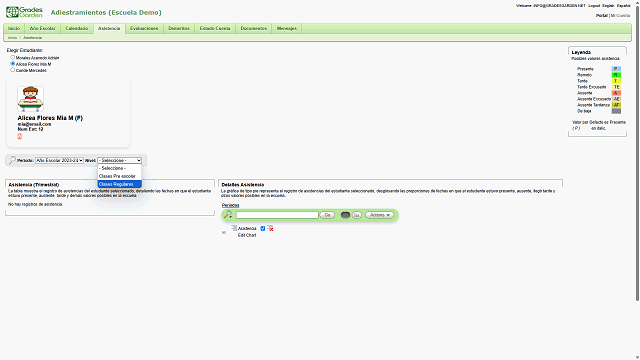The width and height of the screenshot is (640, 360).
Task: Select student Morales Acevedo Adrián
Action: click(x=13, y=58)
